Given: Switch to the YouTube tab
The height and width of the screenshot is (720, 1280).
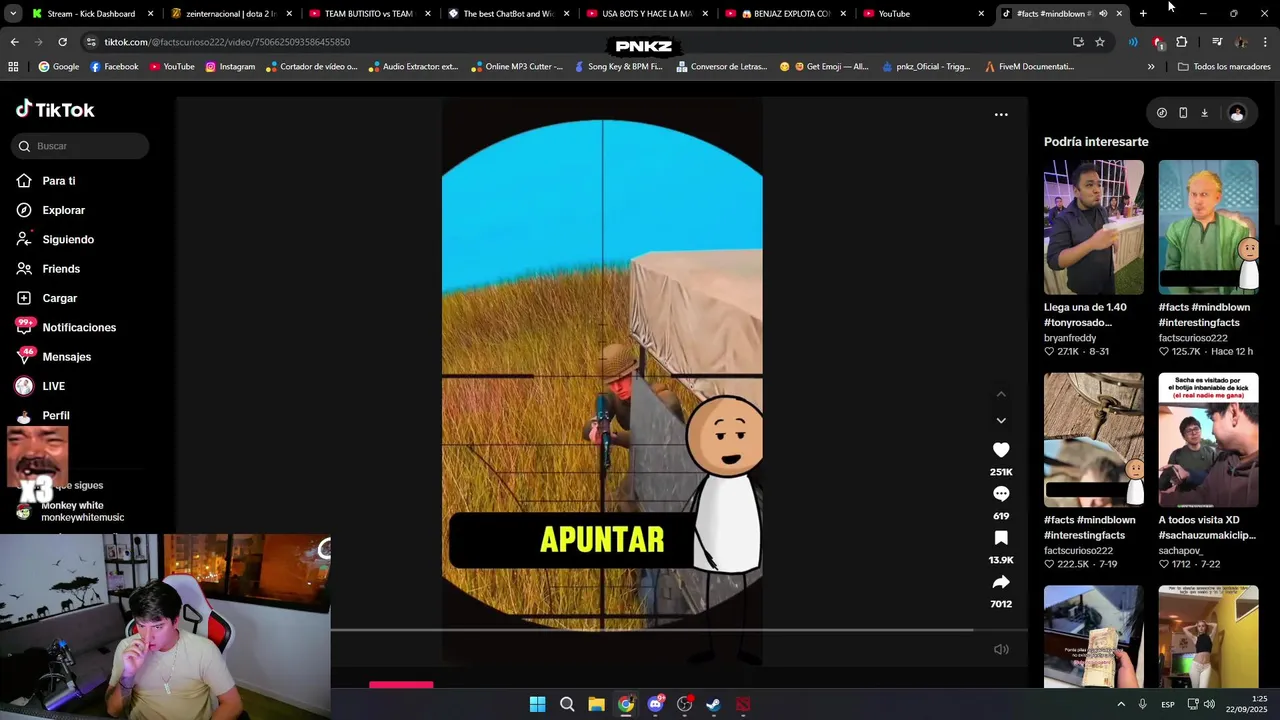Looking at the screenshot, I should (x=923, y=14).
